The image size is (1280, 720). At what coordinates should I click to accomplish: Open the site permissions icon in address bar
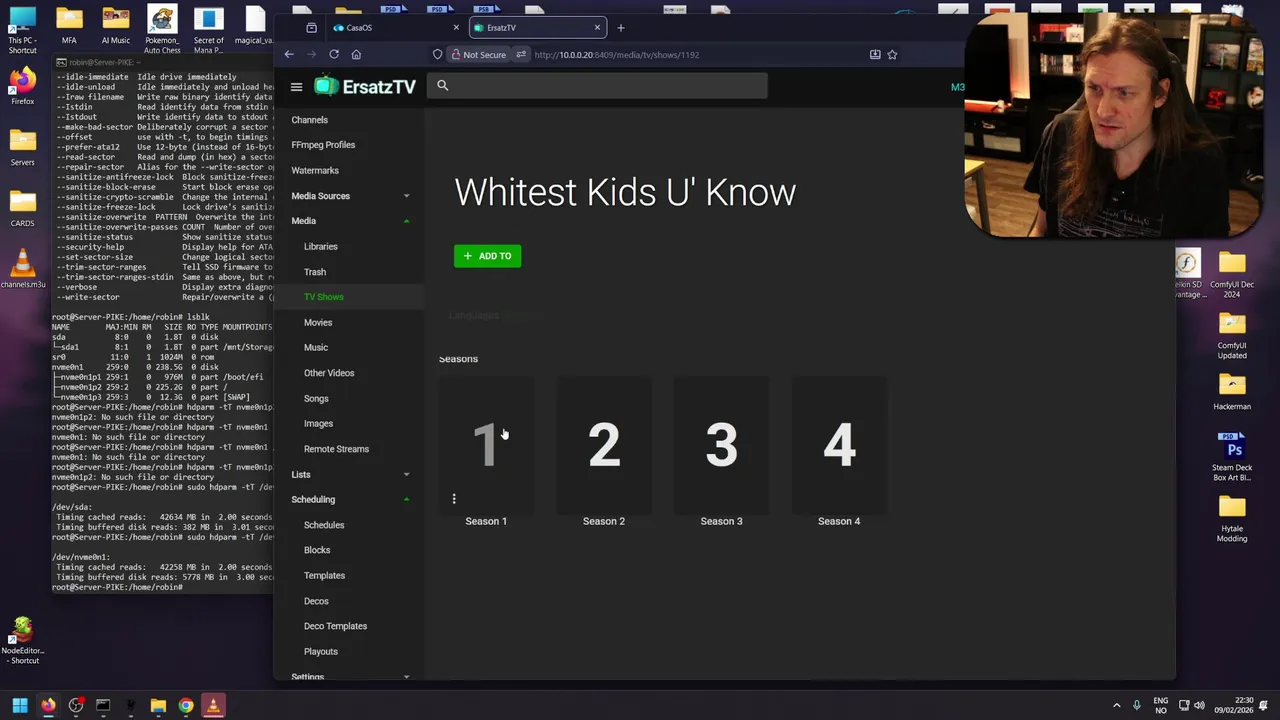click(x=521, y=54)
